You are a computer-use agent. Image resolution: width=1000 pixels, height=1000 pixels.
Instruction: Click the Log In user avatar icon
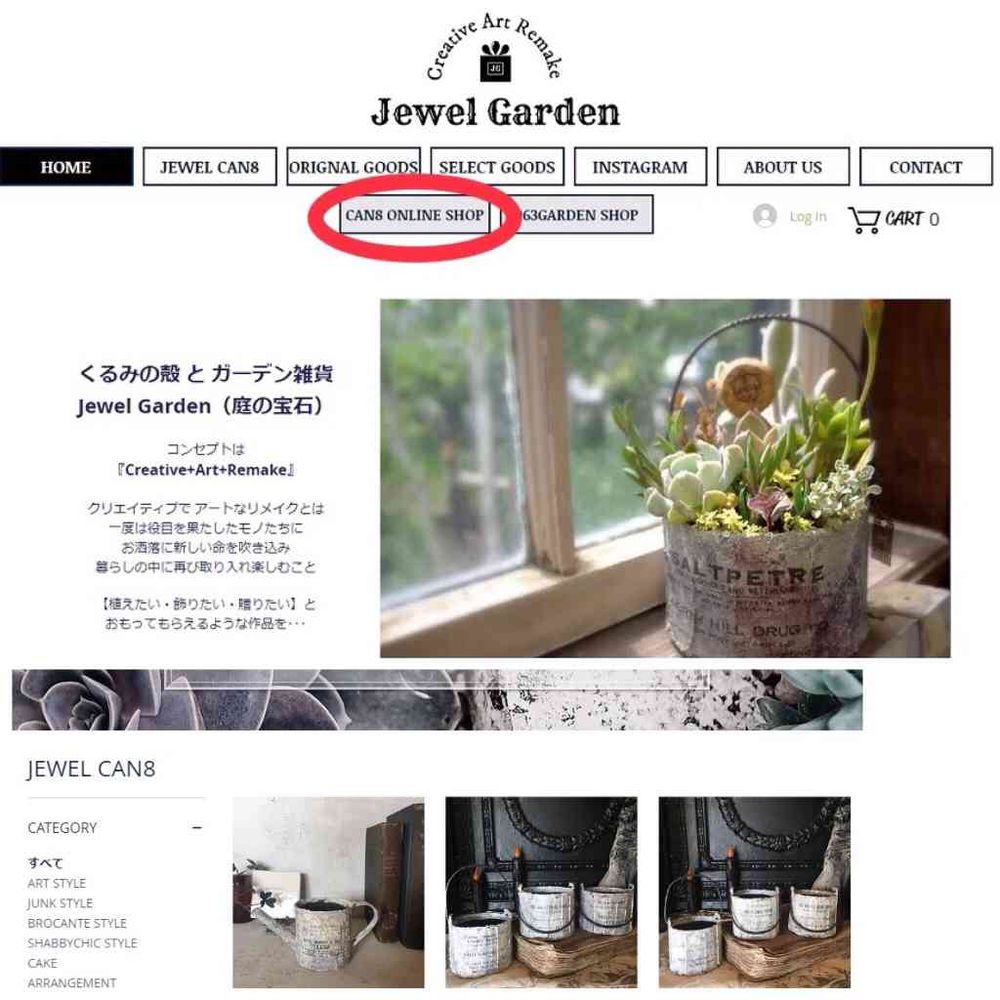764,216
